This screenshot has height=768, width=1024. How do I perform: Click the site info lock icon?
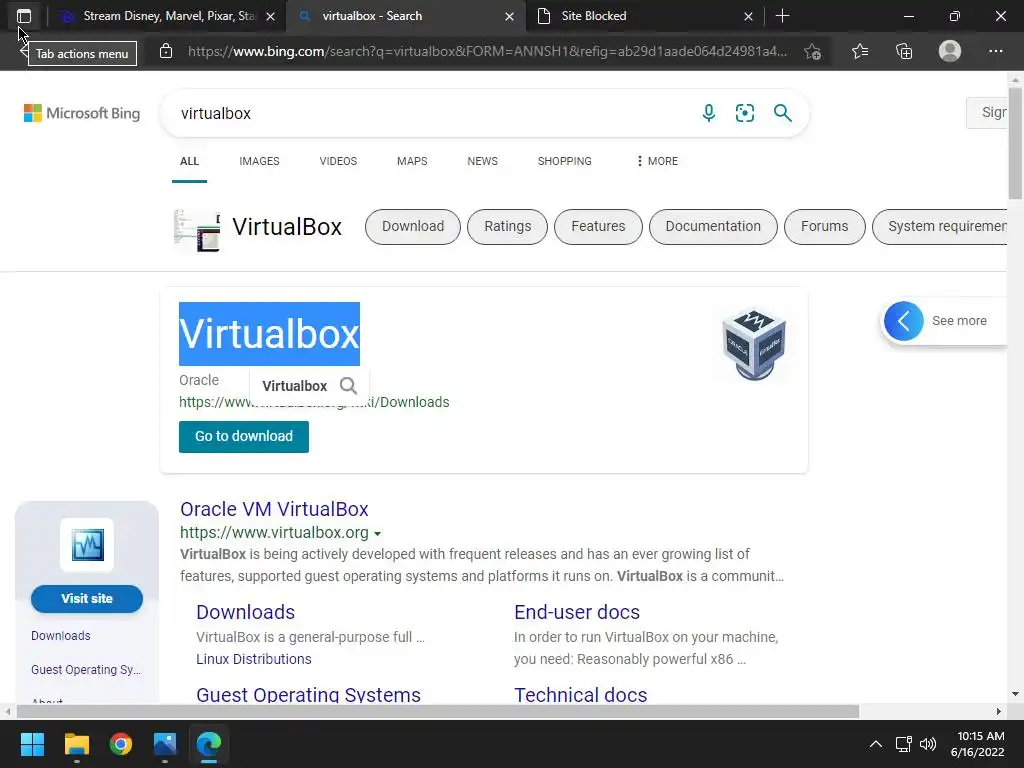pyautogui.click(x=166, y=51)
